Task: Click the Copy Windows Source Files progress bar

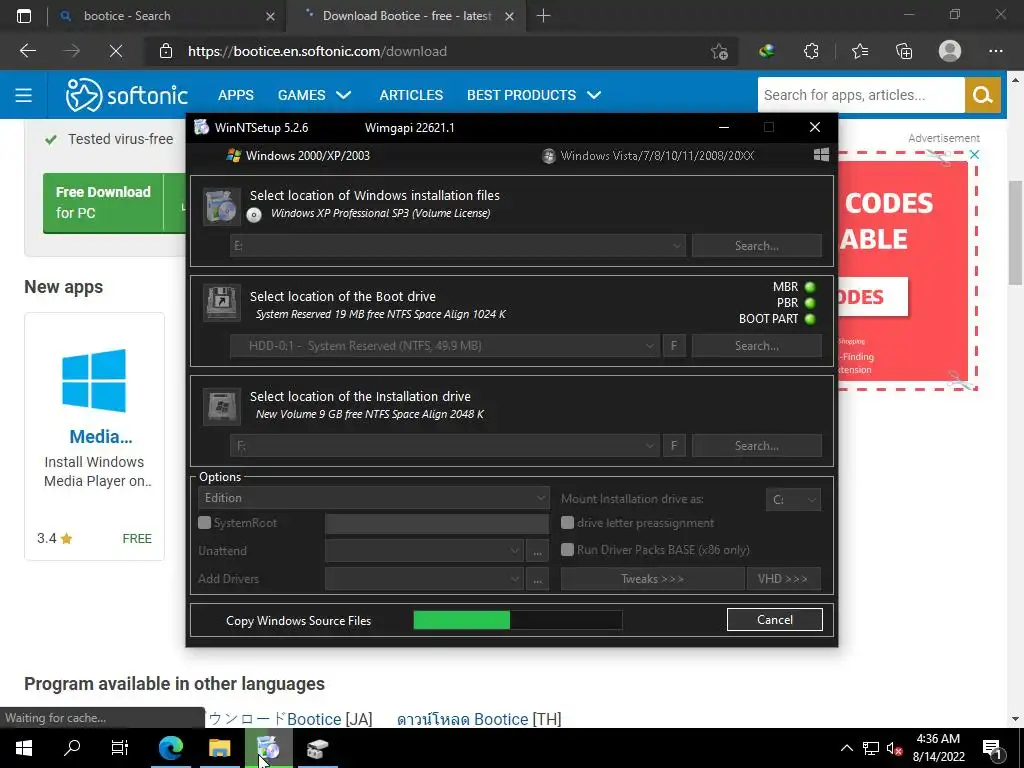Action: coord(517,620)
